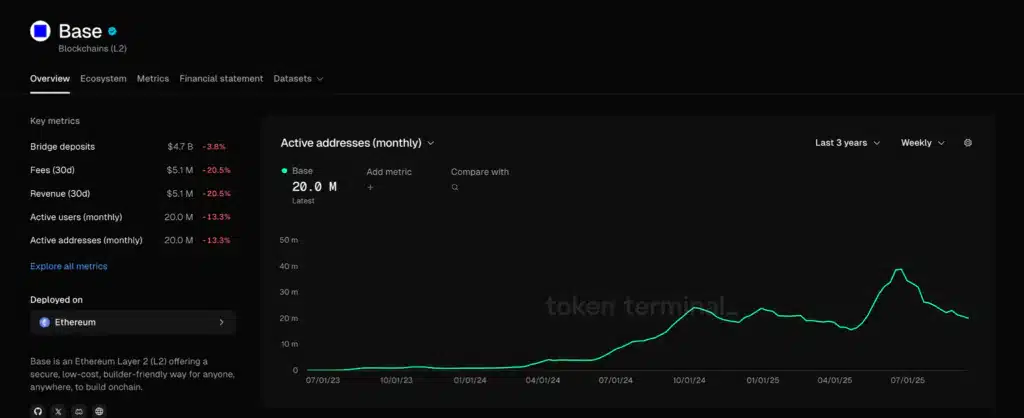Click the plus icon under Add metric
Viewport: 1024px width, 418px height.
coord(370,187)
